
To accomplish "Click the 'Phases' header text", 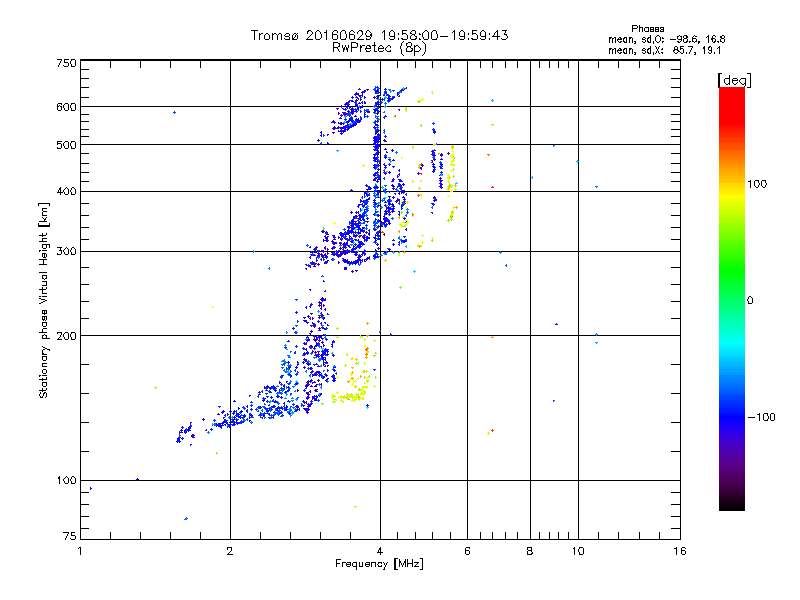I will [x=647, y=29].
